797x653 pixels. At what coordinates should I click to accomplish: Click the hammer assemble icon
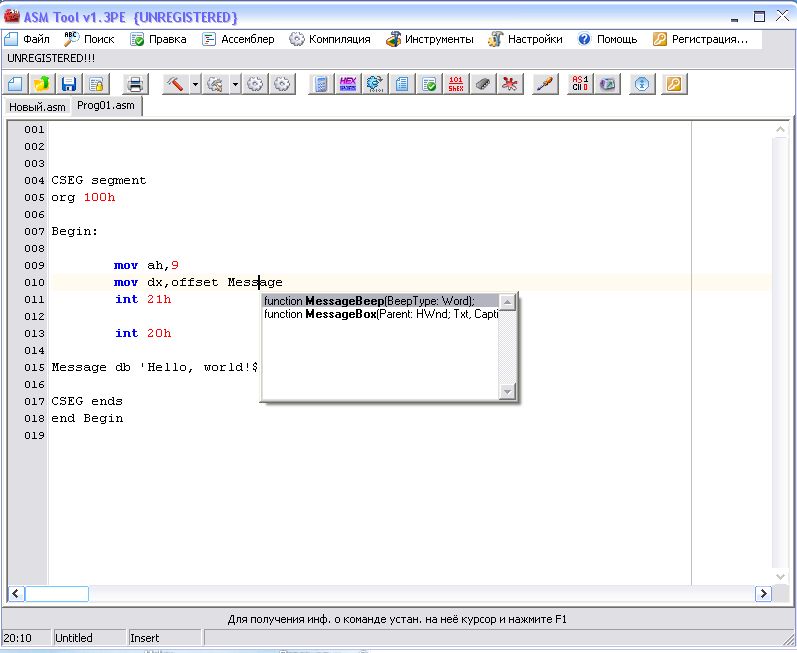tap(175, 84)
